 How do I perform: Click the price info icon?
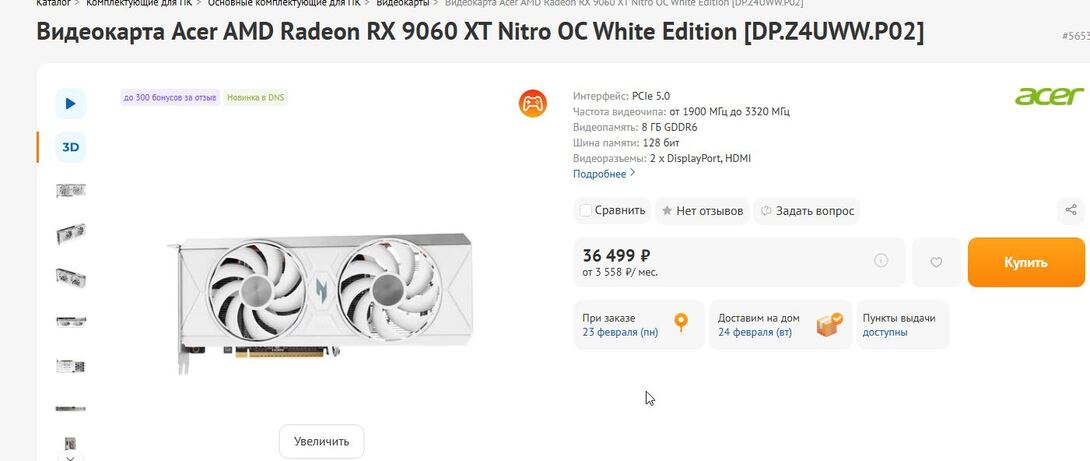pyautogui.click(x=881, y=261)
